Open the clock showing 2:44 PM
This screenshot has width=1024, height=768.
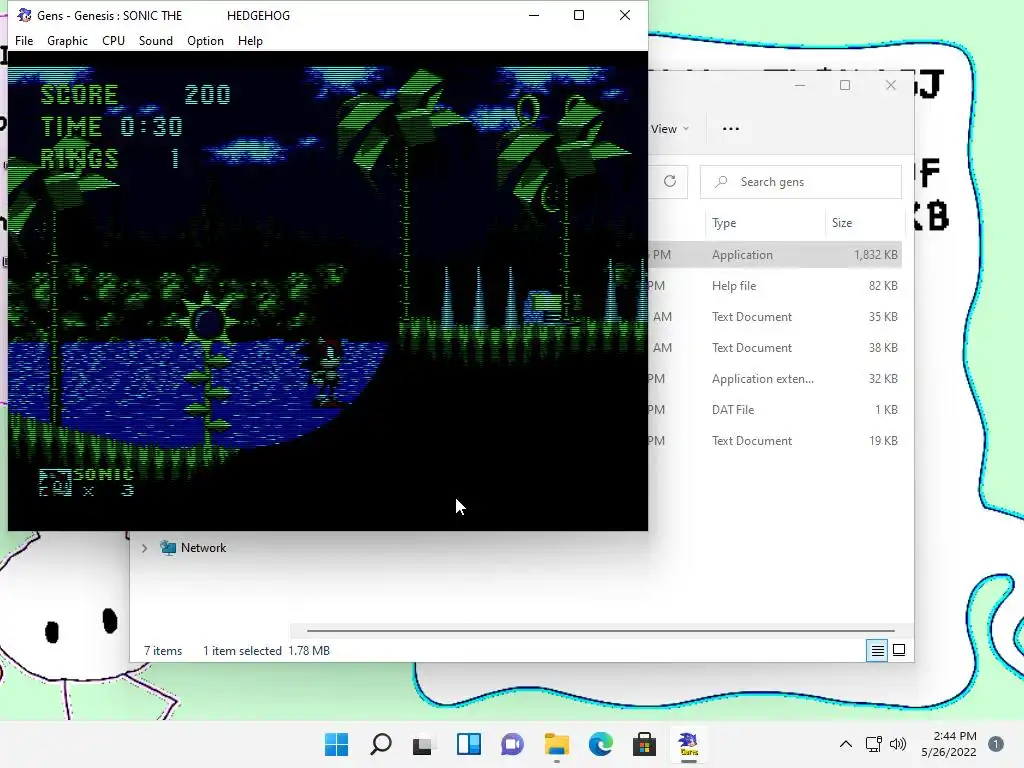tap(949, 744)
